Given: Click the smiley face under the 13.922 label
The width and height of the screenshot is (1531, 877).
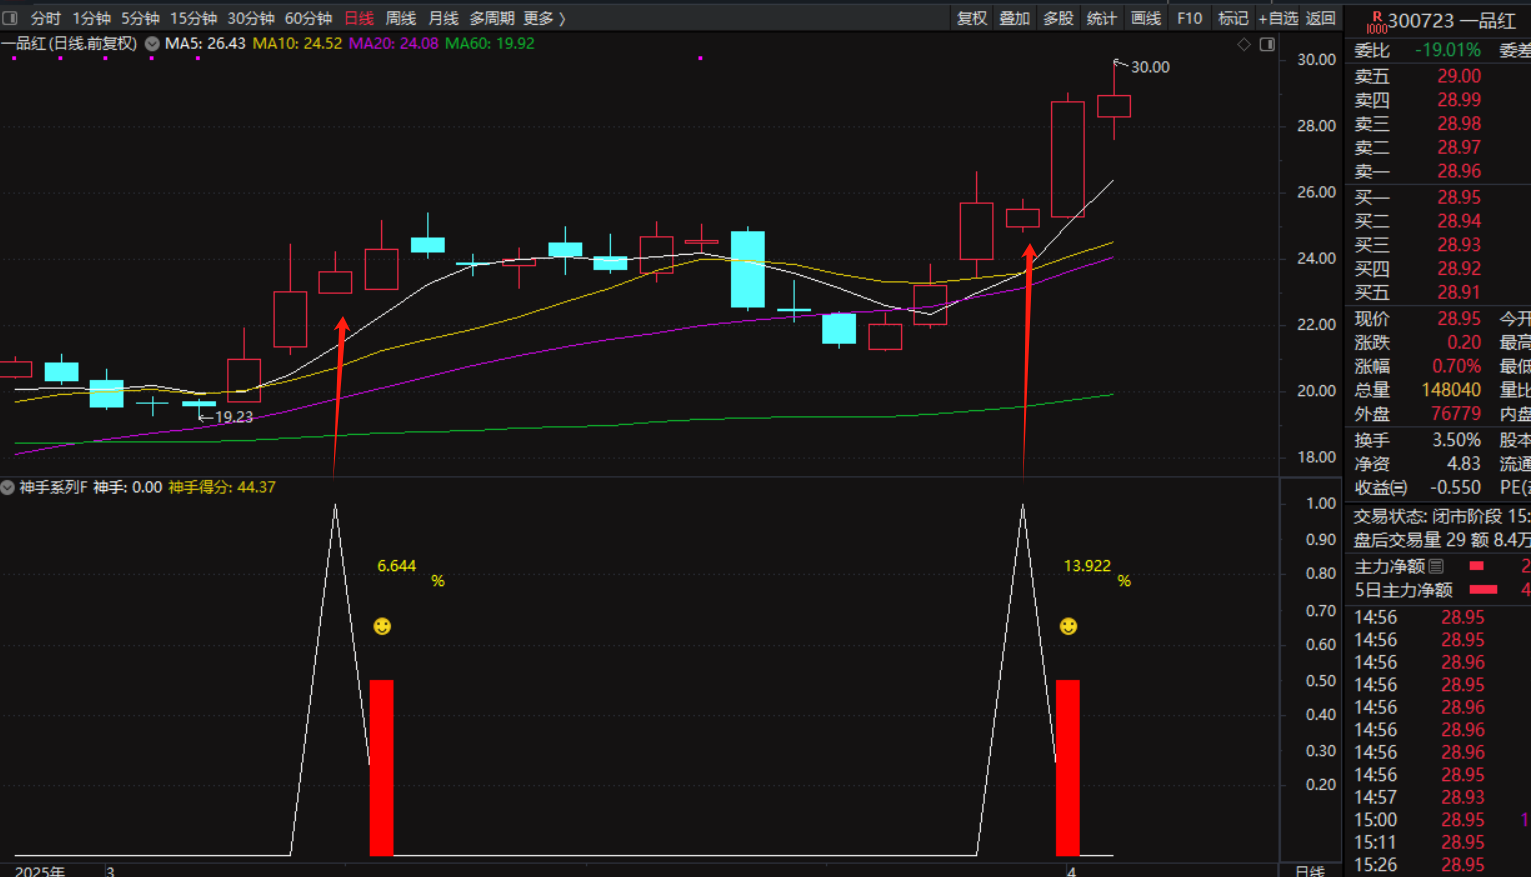Looking at the screenshot, I should 1069,626.
